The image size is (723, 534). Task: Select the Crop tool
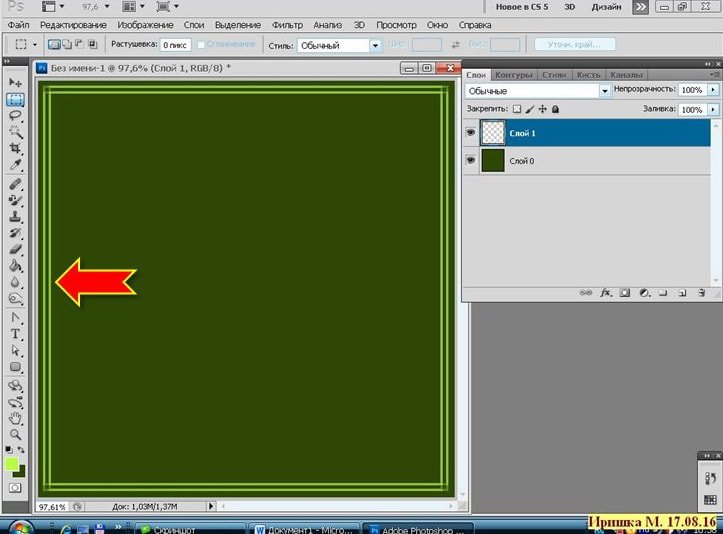click(x=16, y=149)
